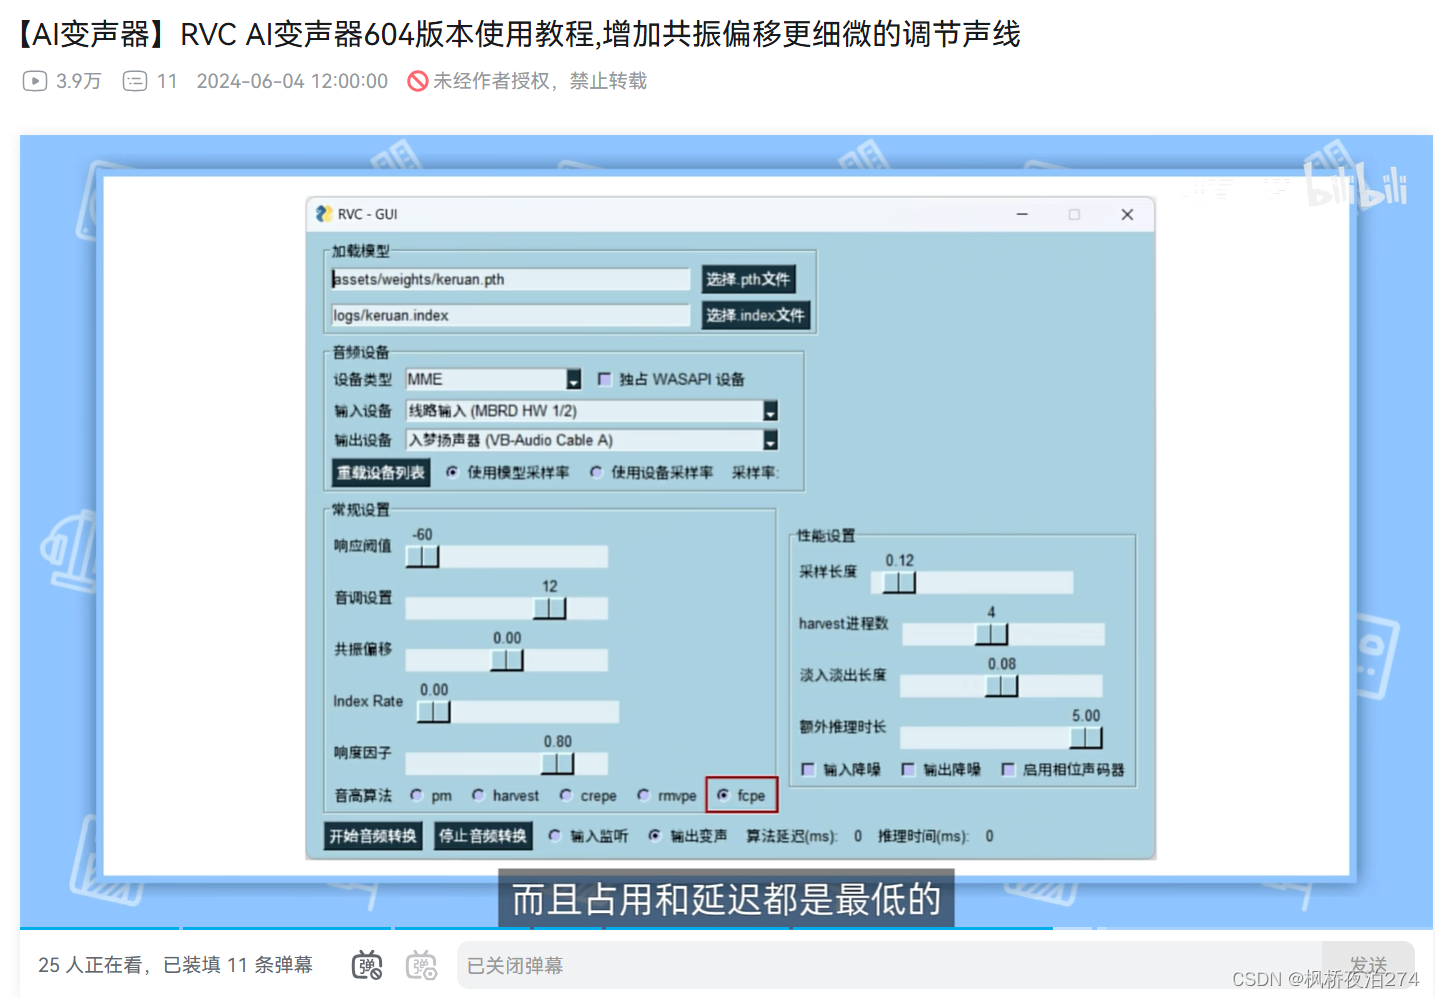Screen dimensions: 1435x998
Task: Open the 输出设备 dropdown
Action: (769, 440)
